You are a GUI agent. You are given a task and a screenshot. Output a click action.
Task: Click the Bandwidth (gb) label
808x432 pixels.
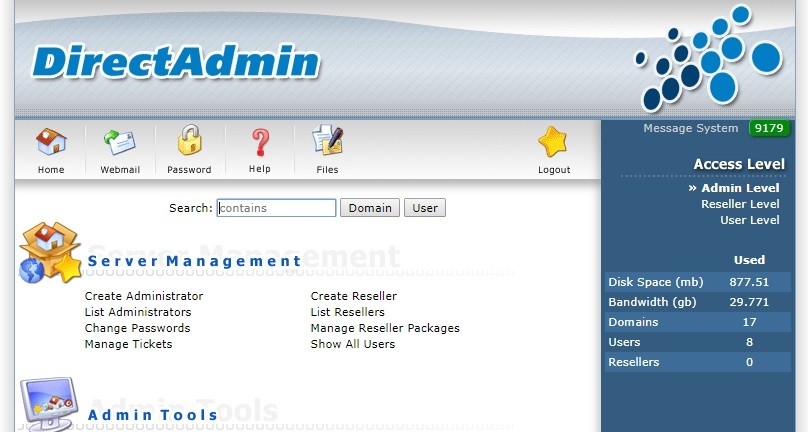click(x=652, y=302)
